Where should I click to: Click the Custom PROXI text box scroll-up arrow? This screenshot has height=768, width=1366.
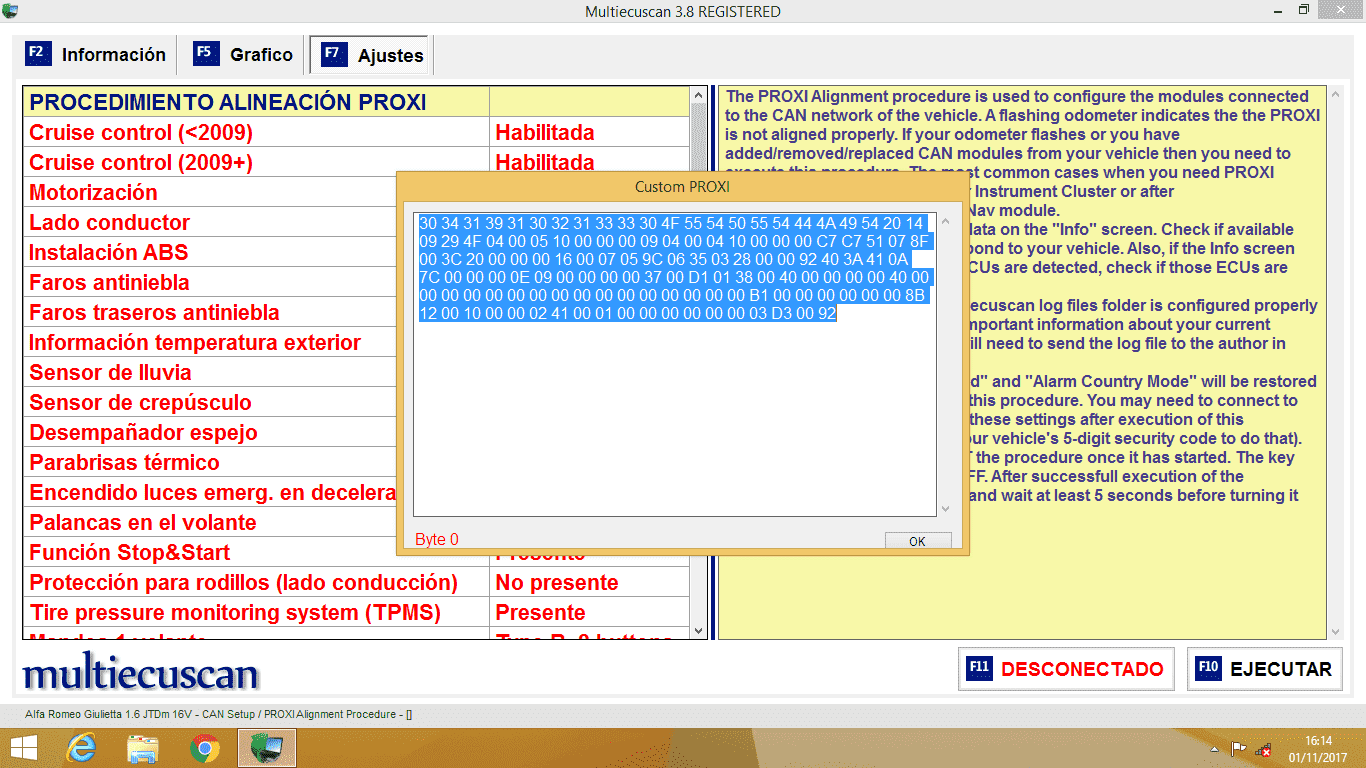[x=945, y=221]
